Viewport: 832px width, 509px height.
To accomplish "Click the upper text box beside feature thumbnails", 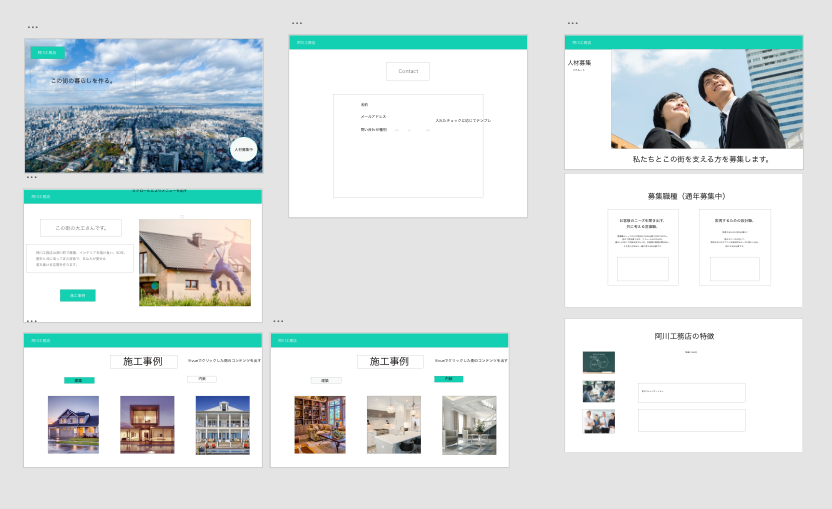I will (691, 393).
